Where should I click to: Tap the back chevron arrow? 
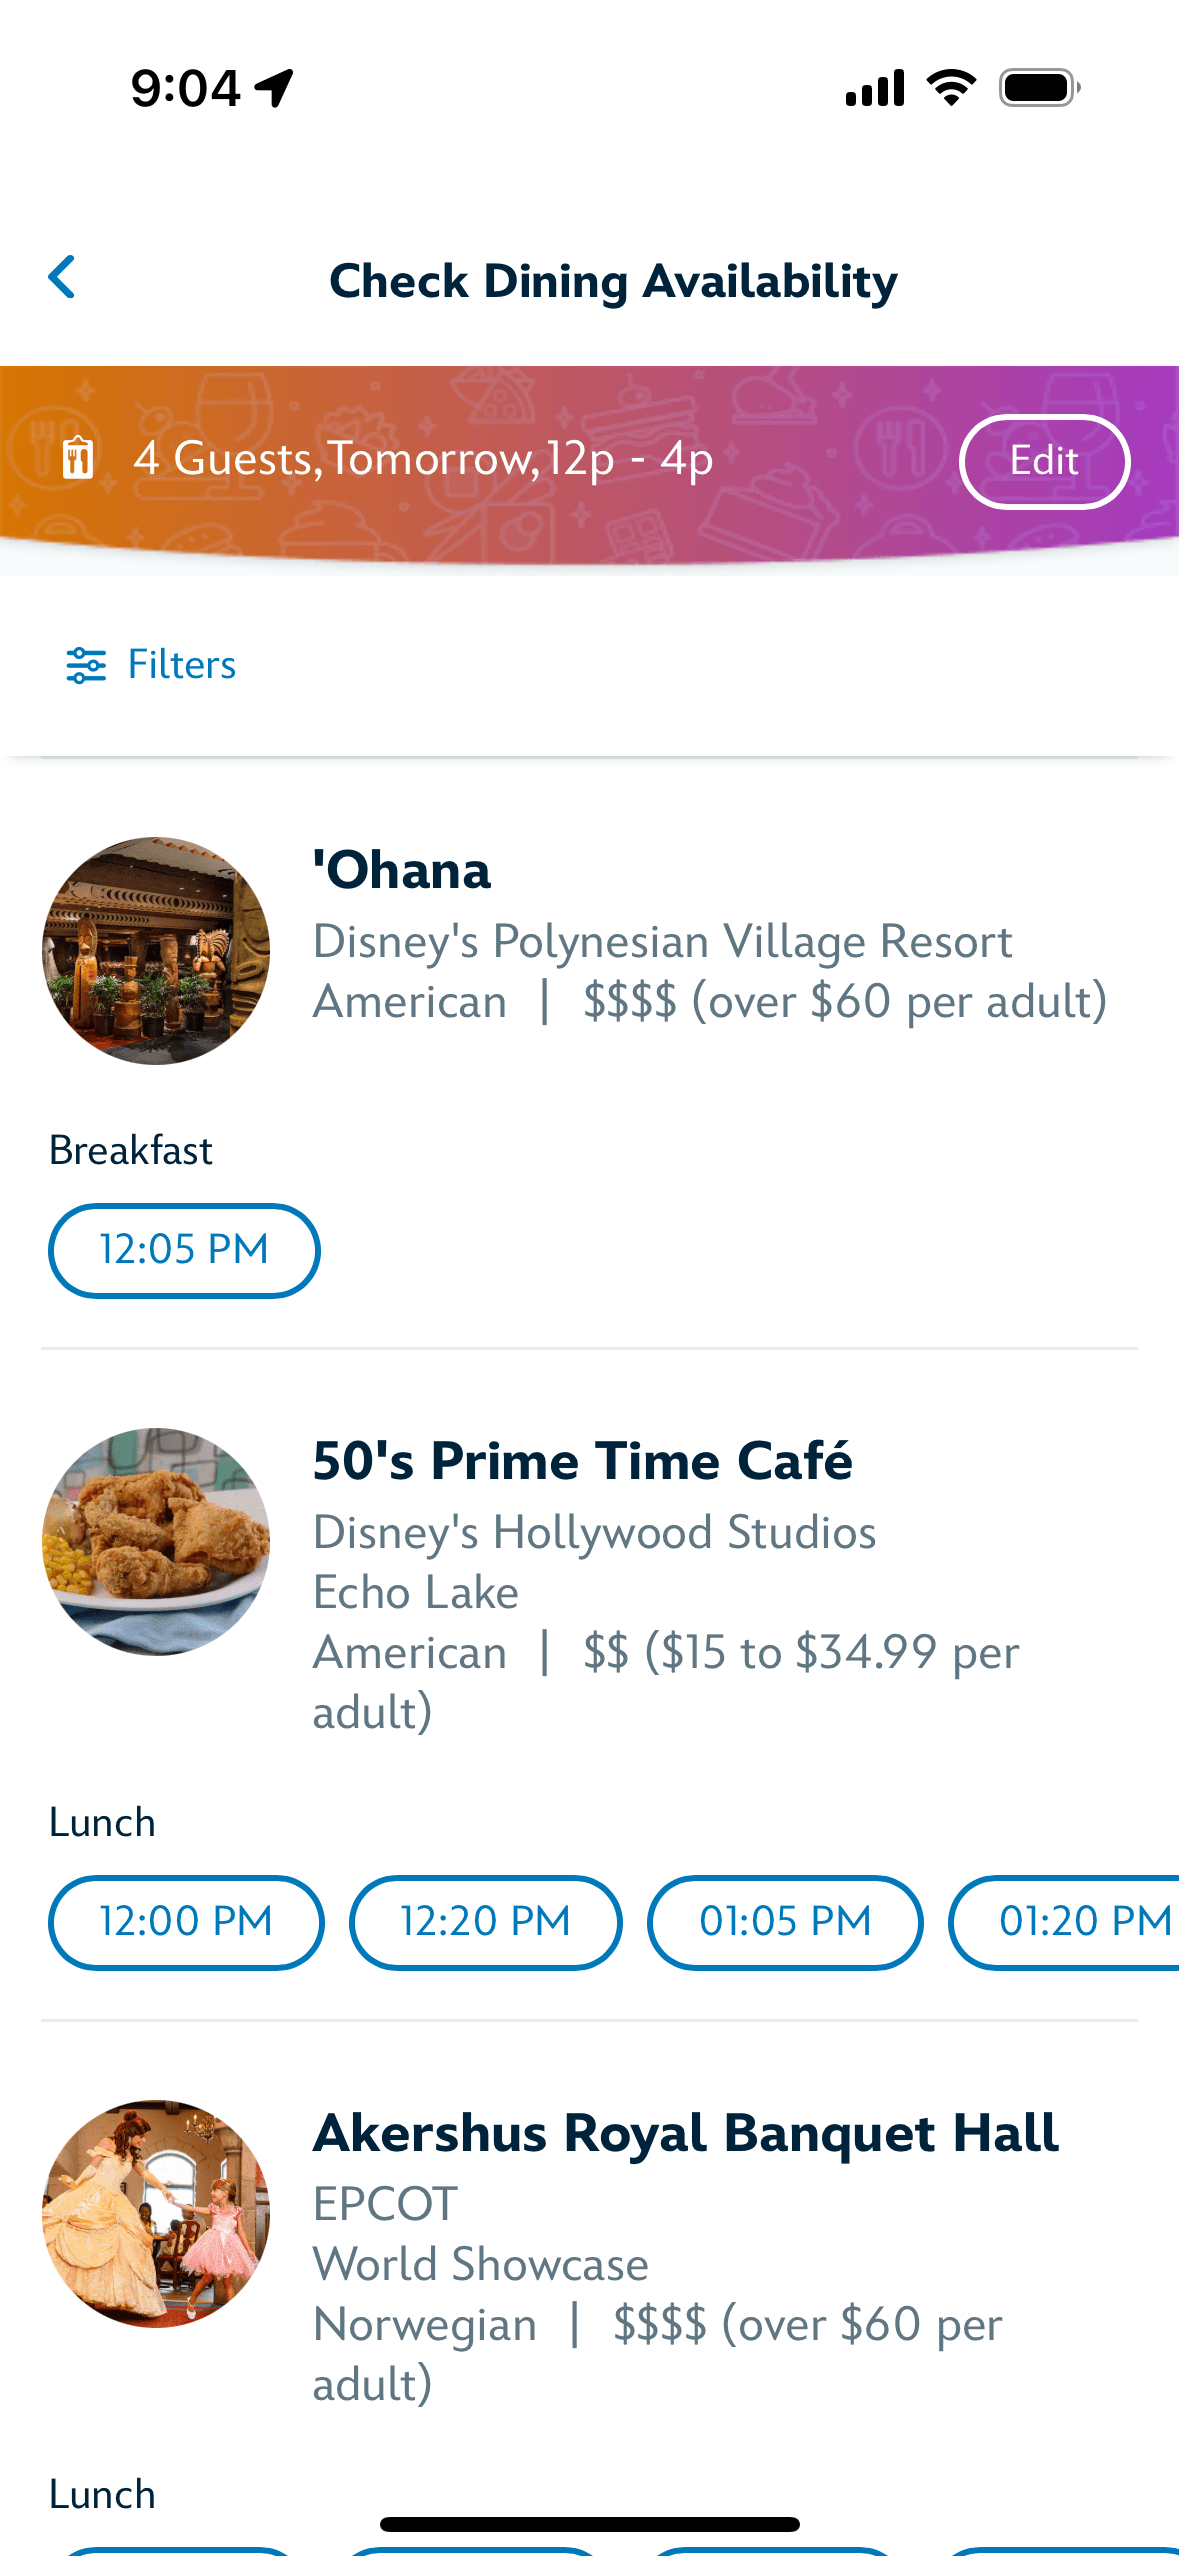[x=62, y=278]
